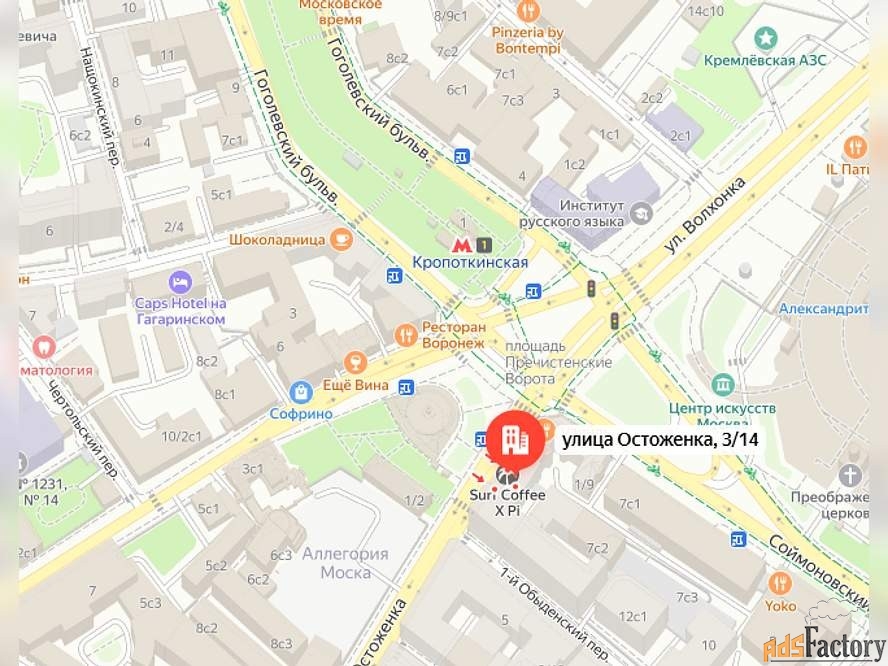Screen dimensions: 888x666
Task: Click the Преображенская церковь cross icon
Action: click(849, 475)
